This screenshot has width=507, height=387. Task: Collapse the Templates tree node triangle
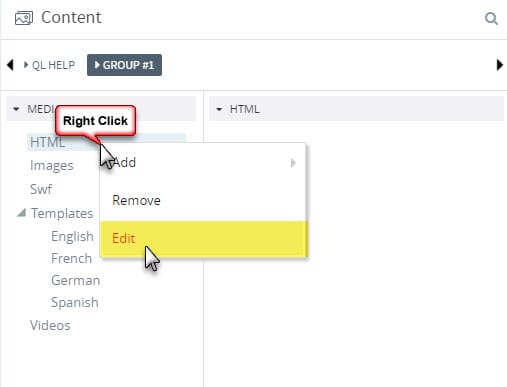coord(22,213)
